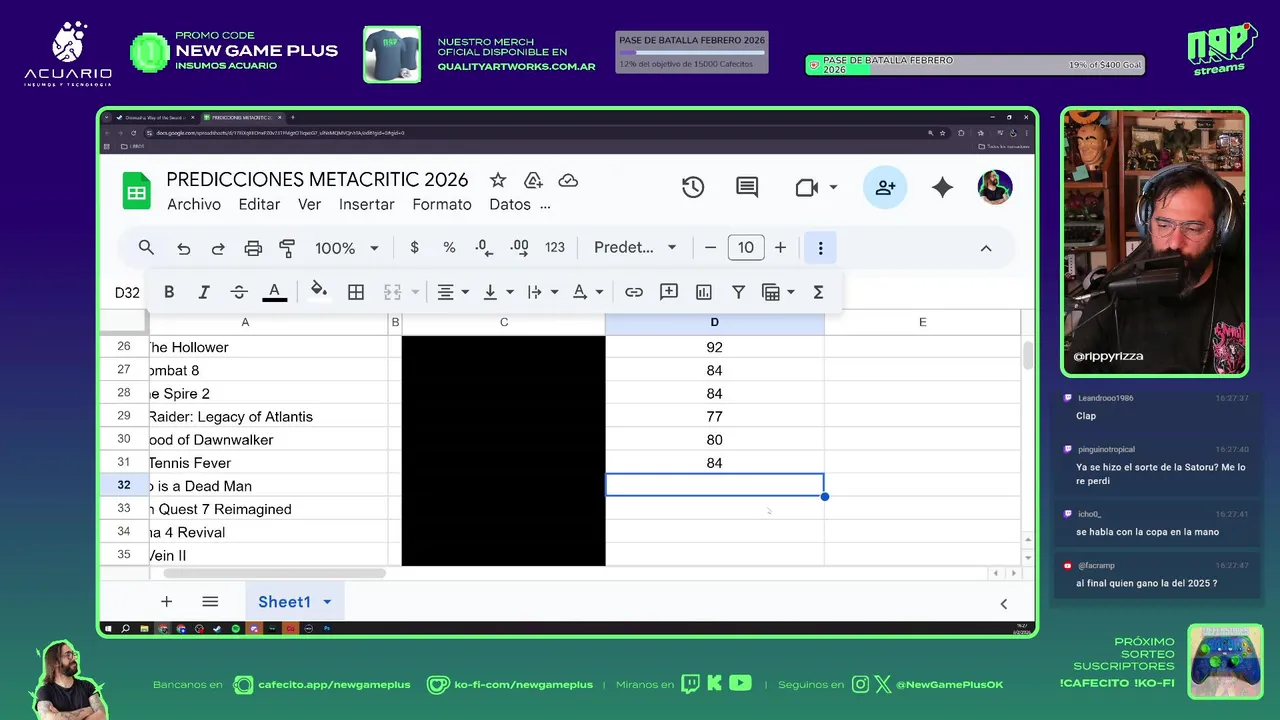Select cell D26 with value 92
The height and width of the screenshot is (720, 1280).
coord(714,347)
